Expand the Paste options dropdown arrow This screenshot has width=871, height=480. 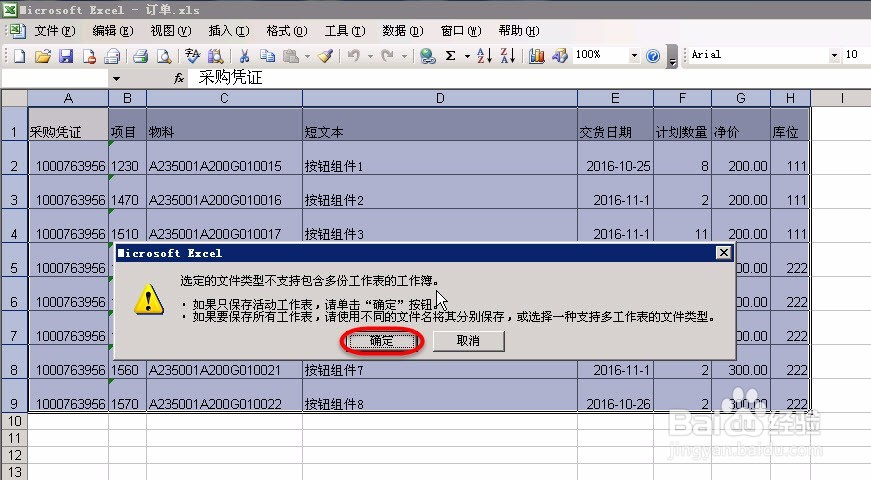pyautogui.click(x=307, y=56)
